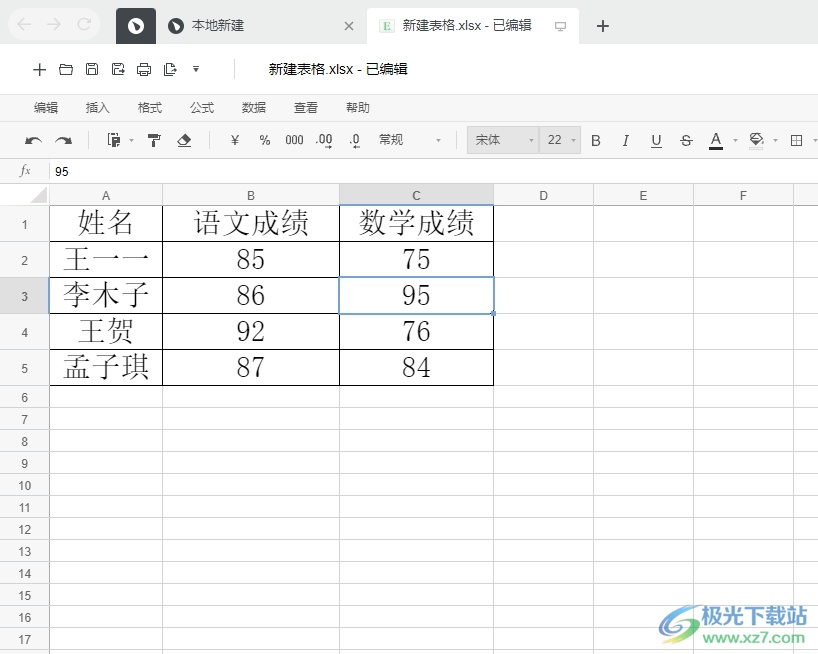Apply thousands separator 000 format
Image resolution: width=818 pixels, height=654 pixels.
point(294,140)
